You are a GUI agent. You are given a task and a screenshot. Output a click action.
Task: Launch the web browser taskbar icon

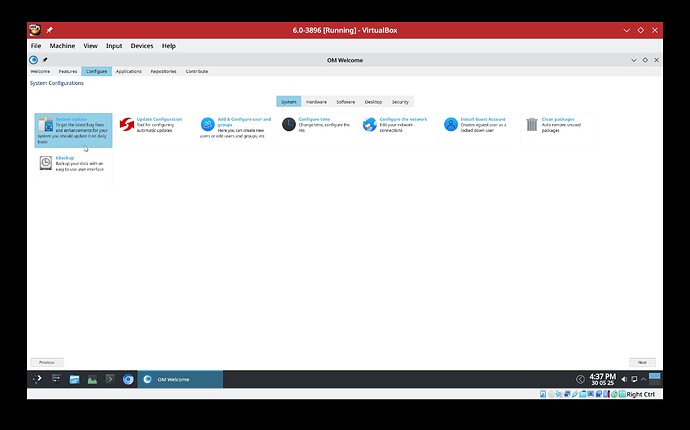pos(128,379)
